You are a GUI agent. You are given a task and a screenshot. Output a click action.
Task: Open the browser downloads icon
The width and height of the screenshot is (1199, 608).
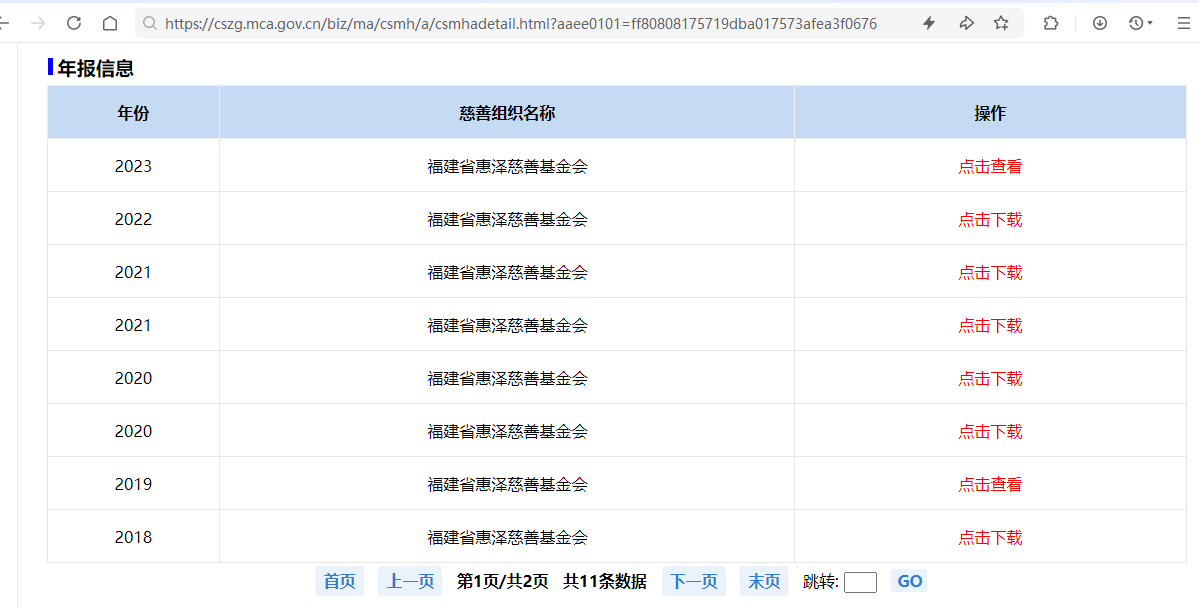[1100, 23]
